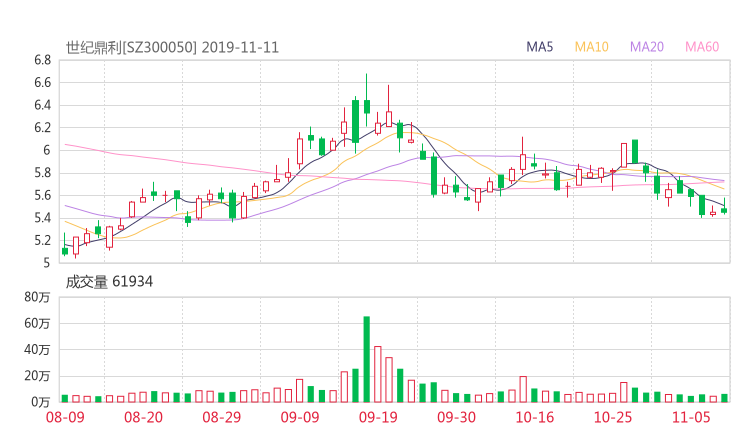
Task: Click the MA20 legend label
Action: point(647,47)
